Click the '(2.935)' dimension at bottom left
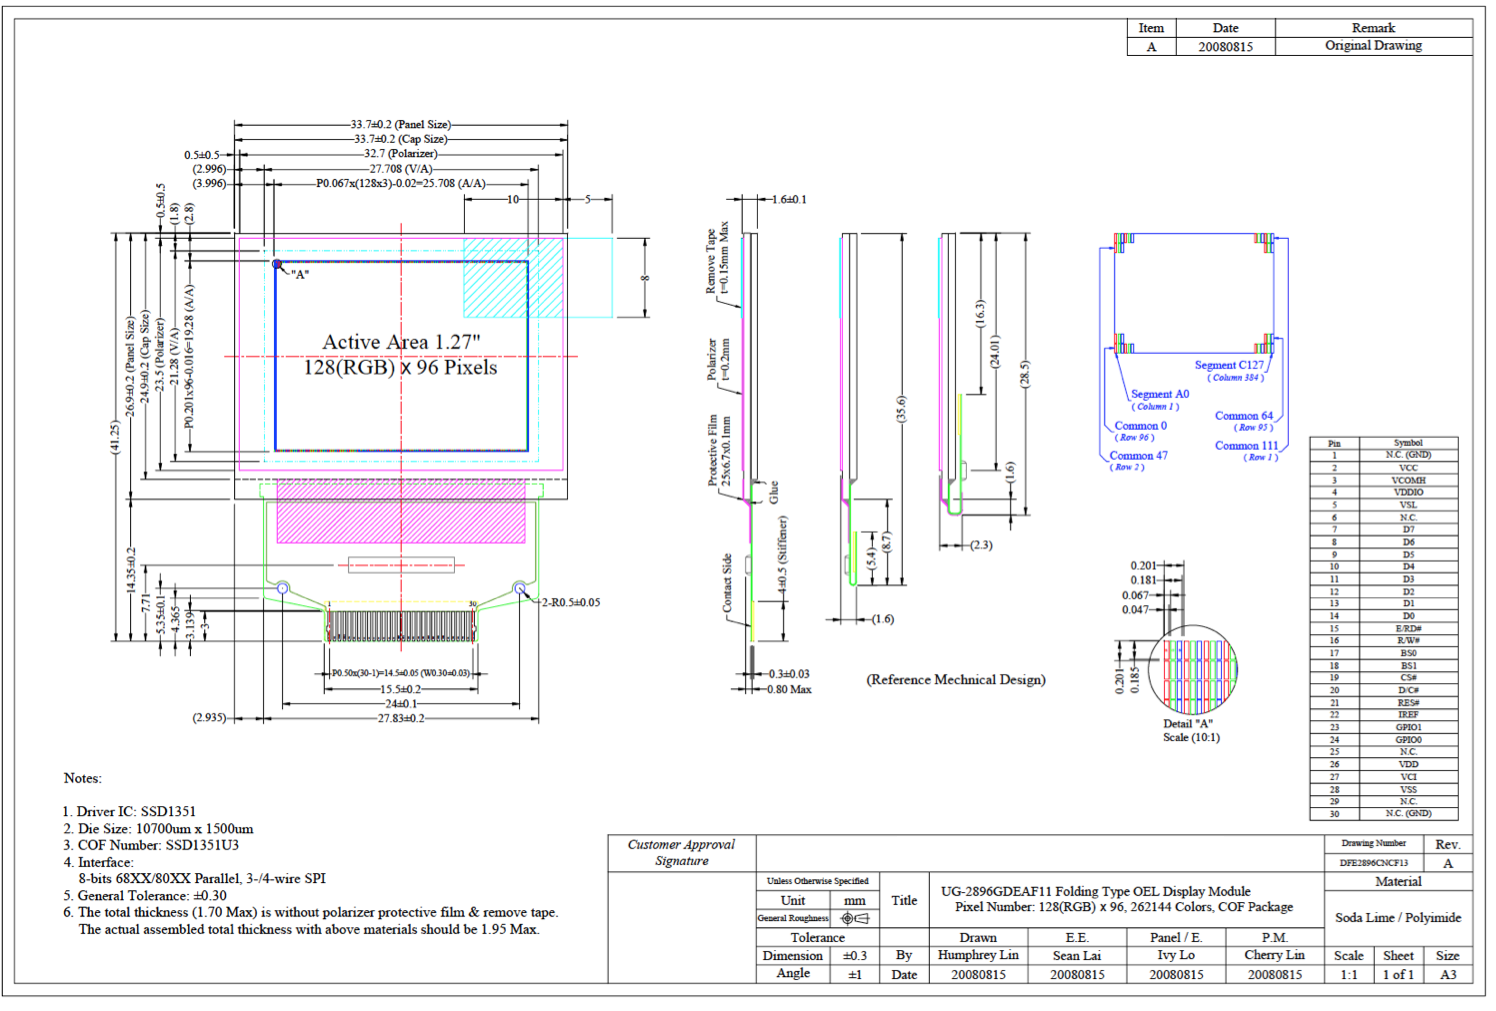This screenshot has height=1011, width=1496. [210, 718]
